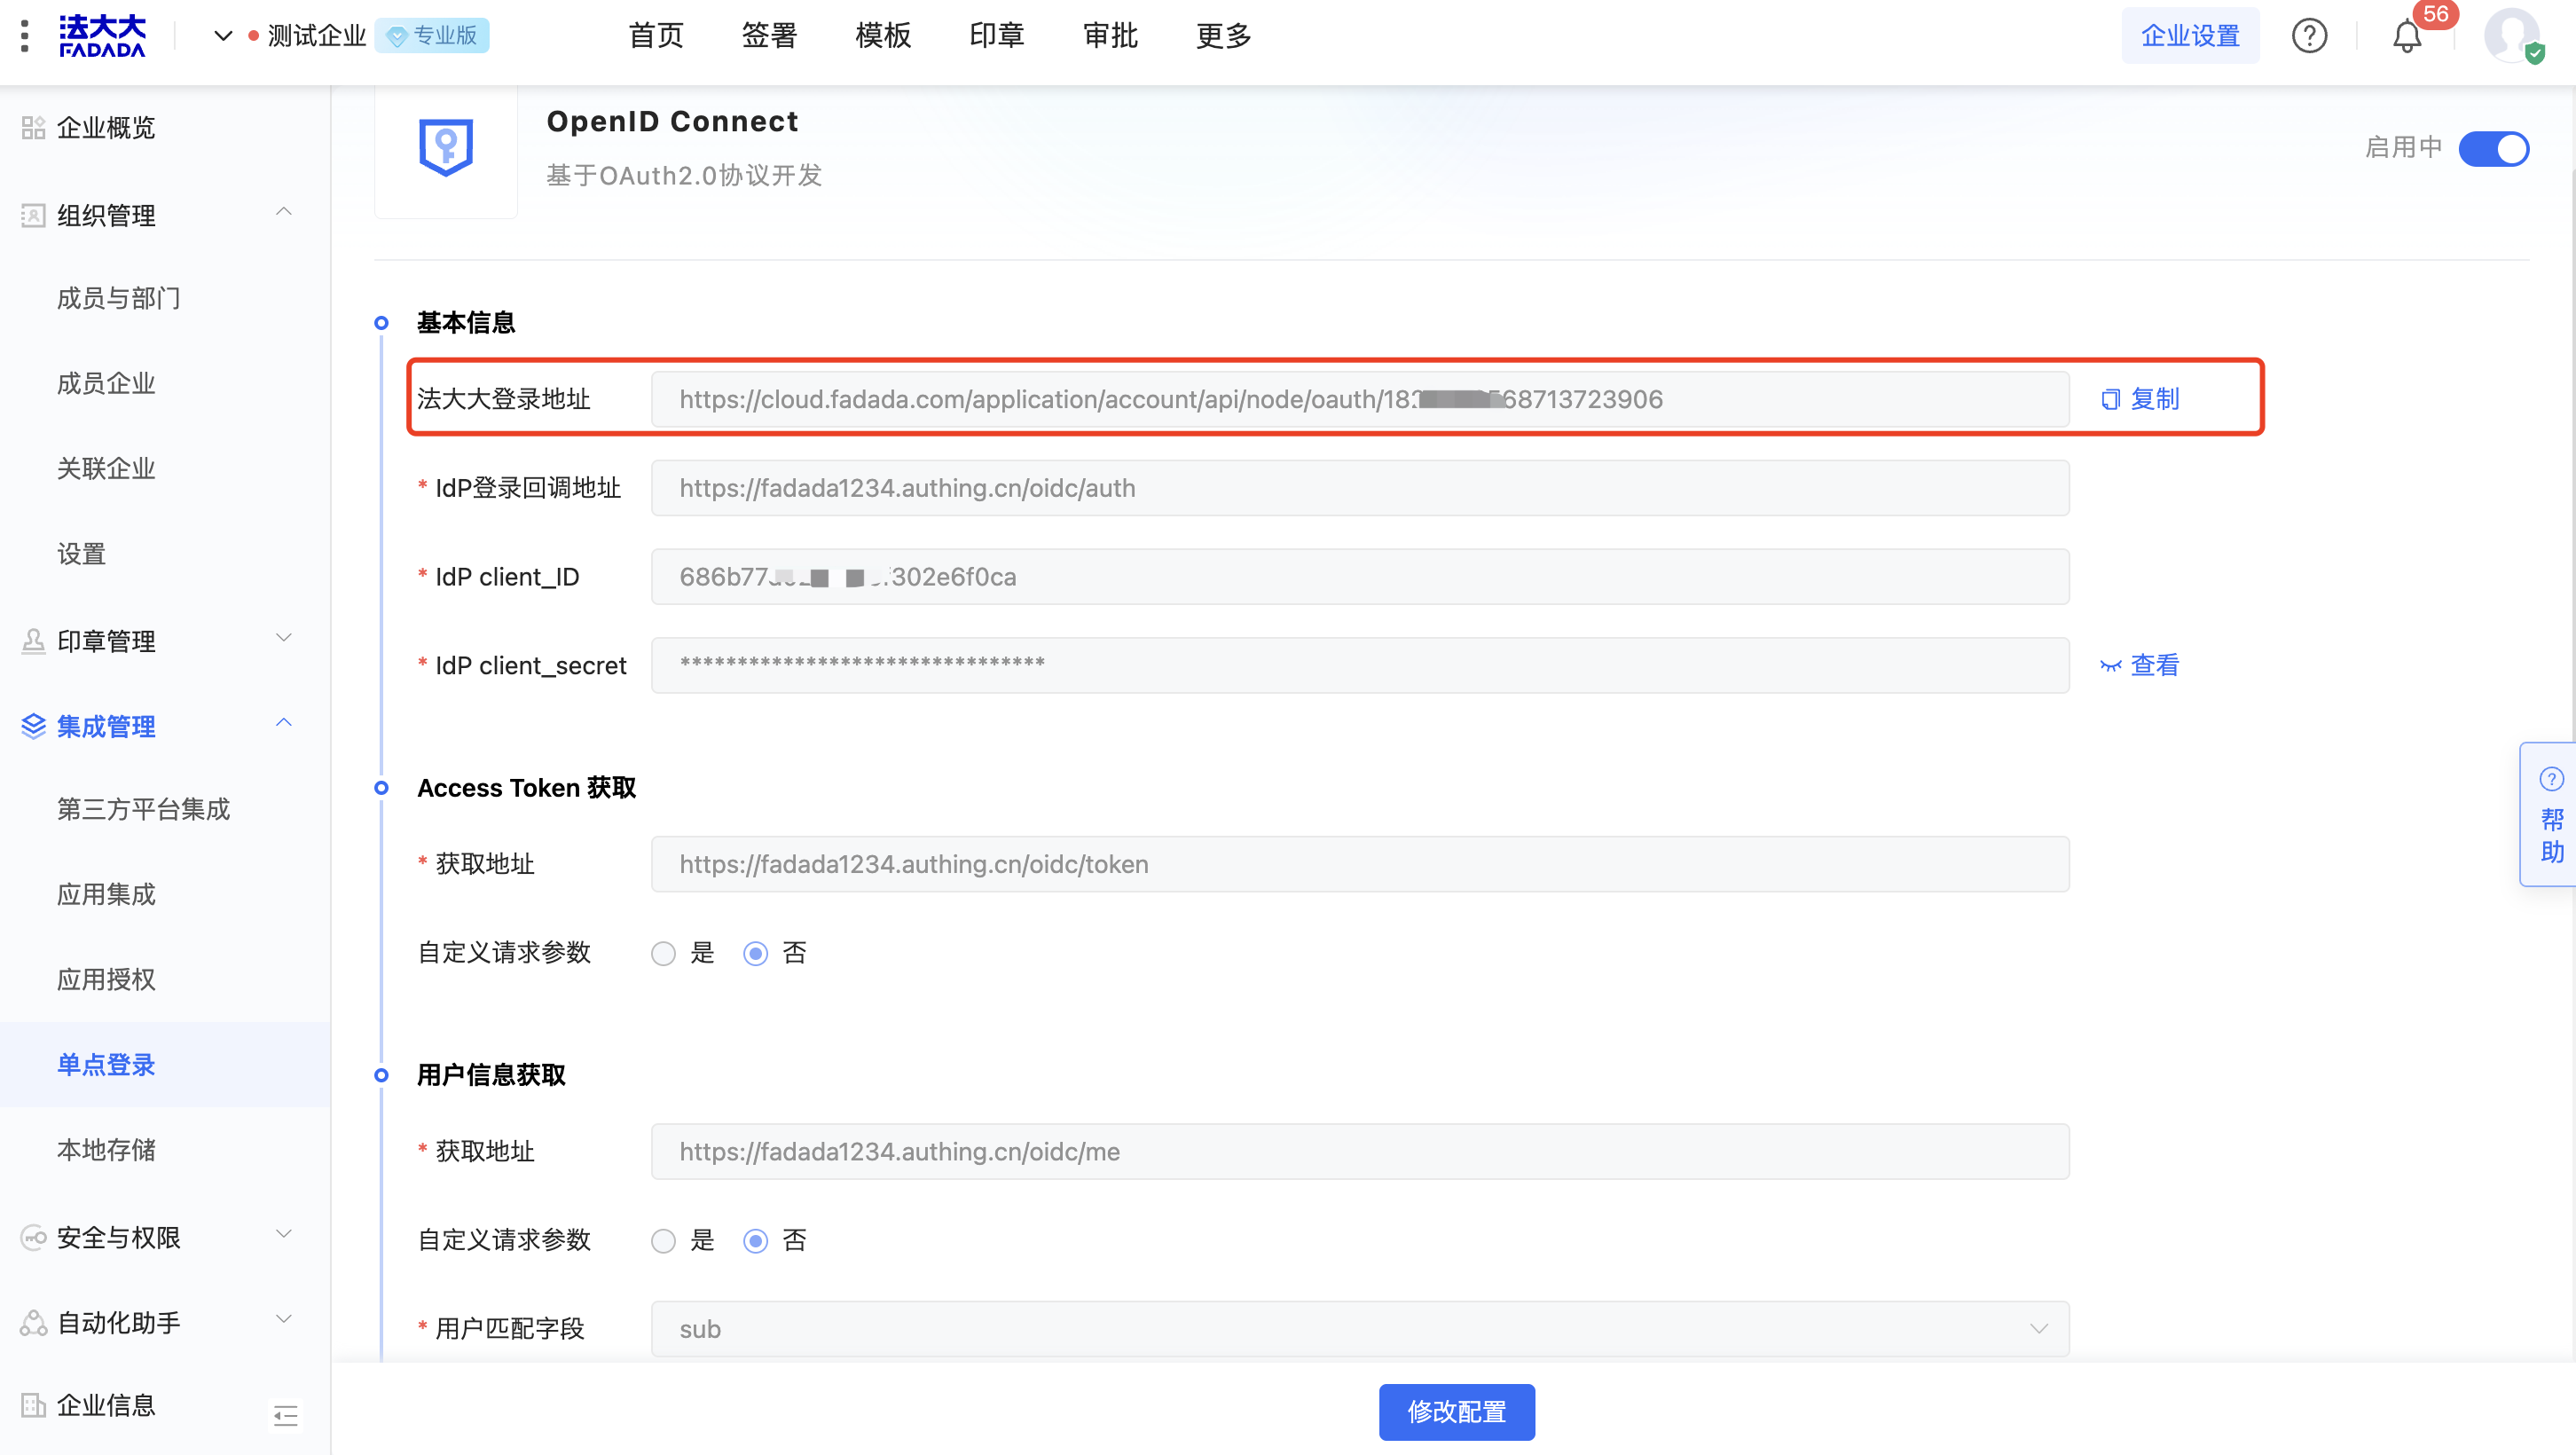Image resolution: width=2576 pixels, height=1455 pixels.
Task: Click the 安全与权限 key icon
Action: 33,1238
